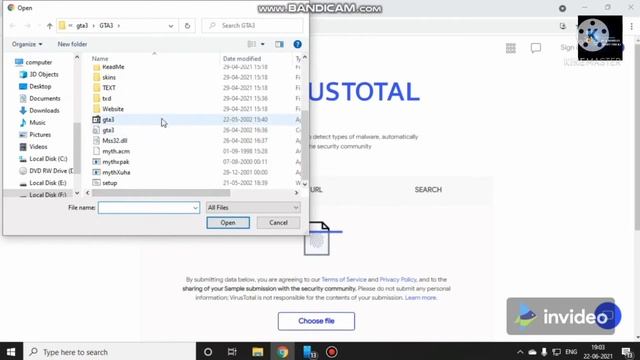Click the Windows Start button
This screenshot has height=360, width=640.
[11, 352]
